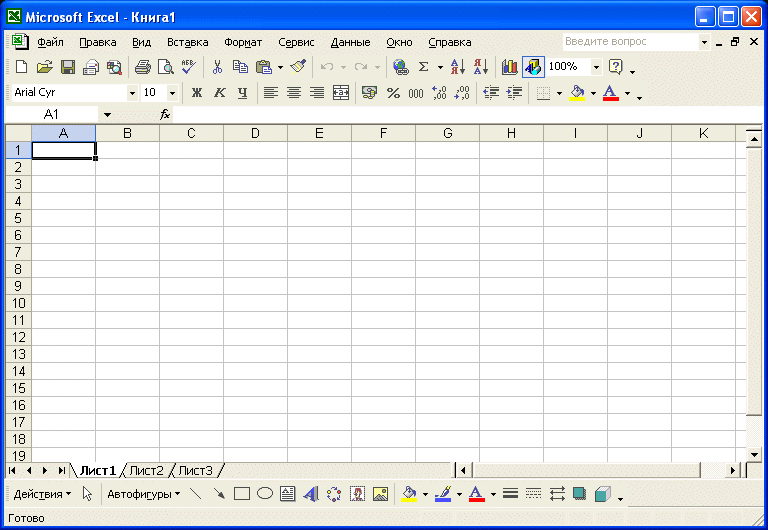Screen dimensions: 768x530
Task: Decrease indent
Action: pyautogui.click(x=491, y=93)
